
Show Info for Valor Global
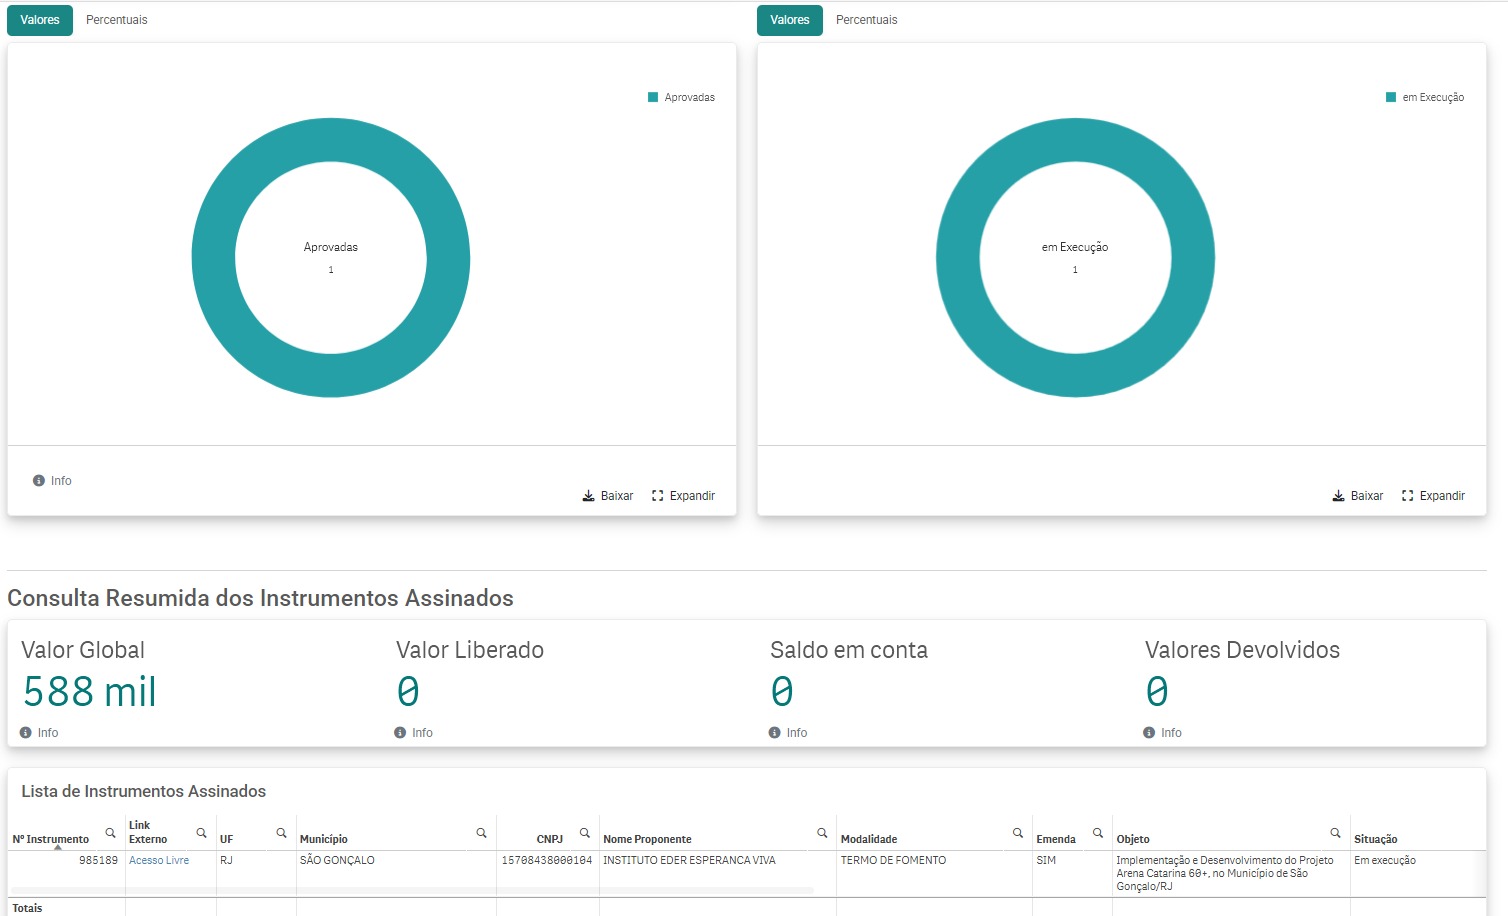[x=39, y=733]
